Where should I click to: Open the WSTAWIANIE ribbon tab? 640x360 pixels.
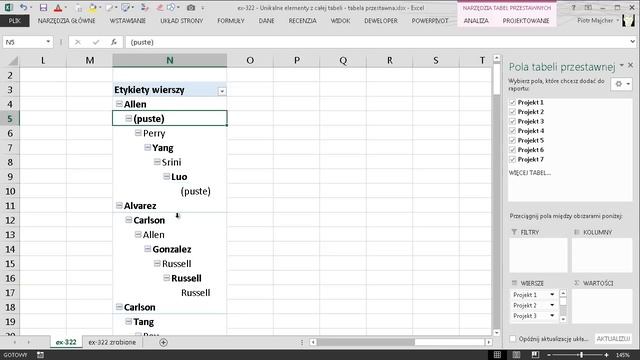127,20
